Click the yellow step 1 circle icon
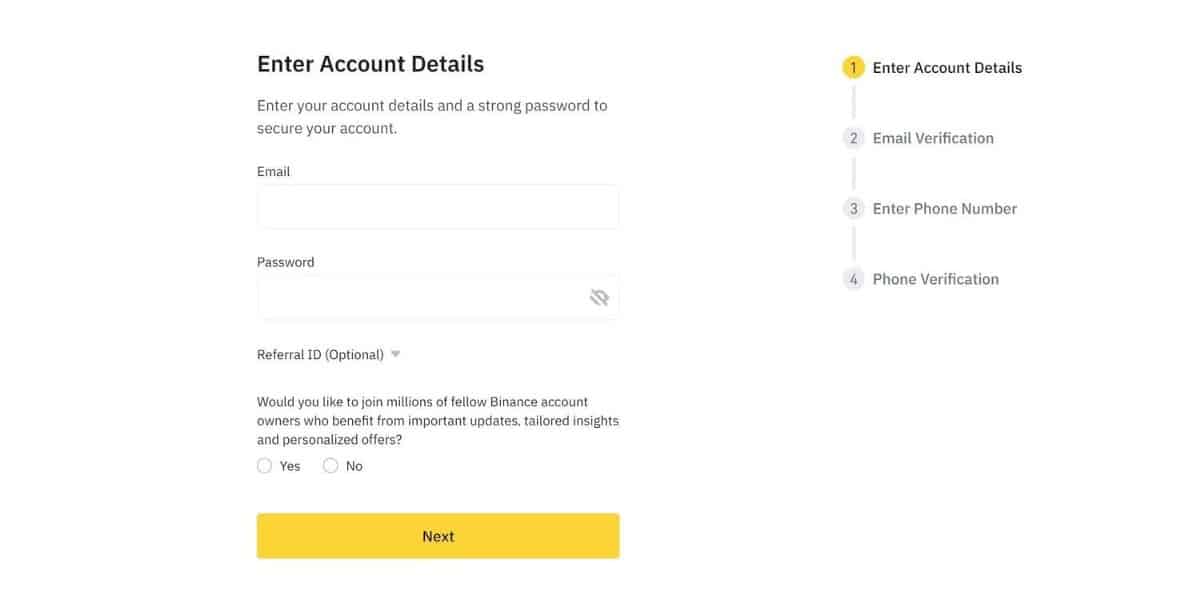This screenshot has height=598, width=1200. click(x=853, y=67)
